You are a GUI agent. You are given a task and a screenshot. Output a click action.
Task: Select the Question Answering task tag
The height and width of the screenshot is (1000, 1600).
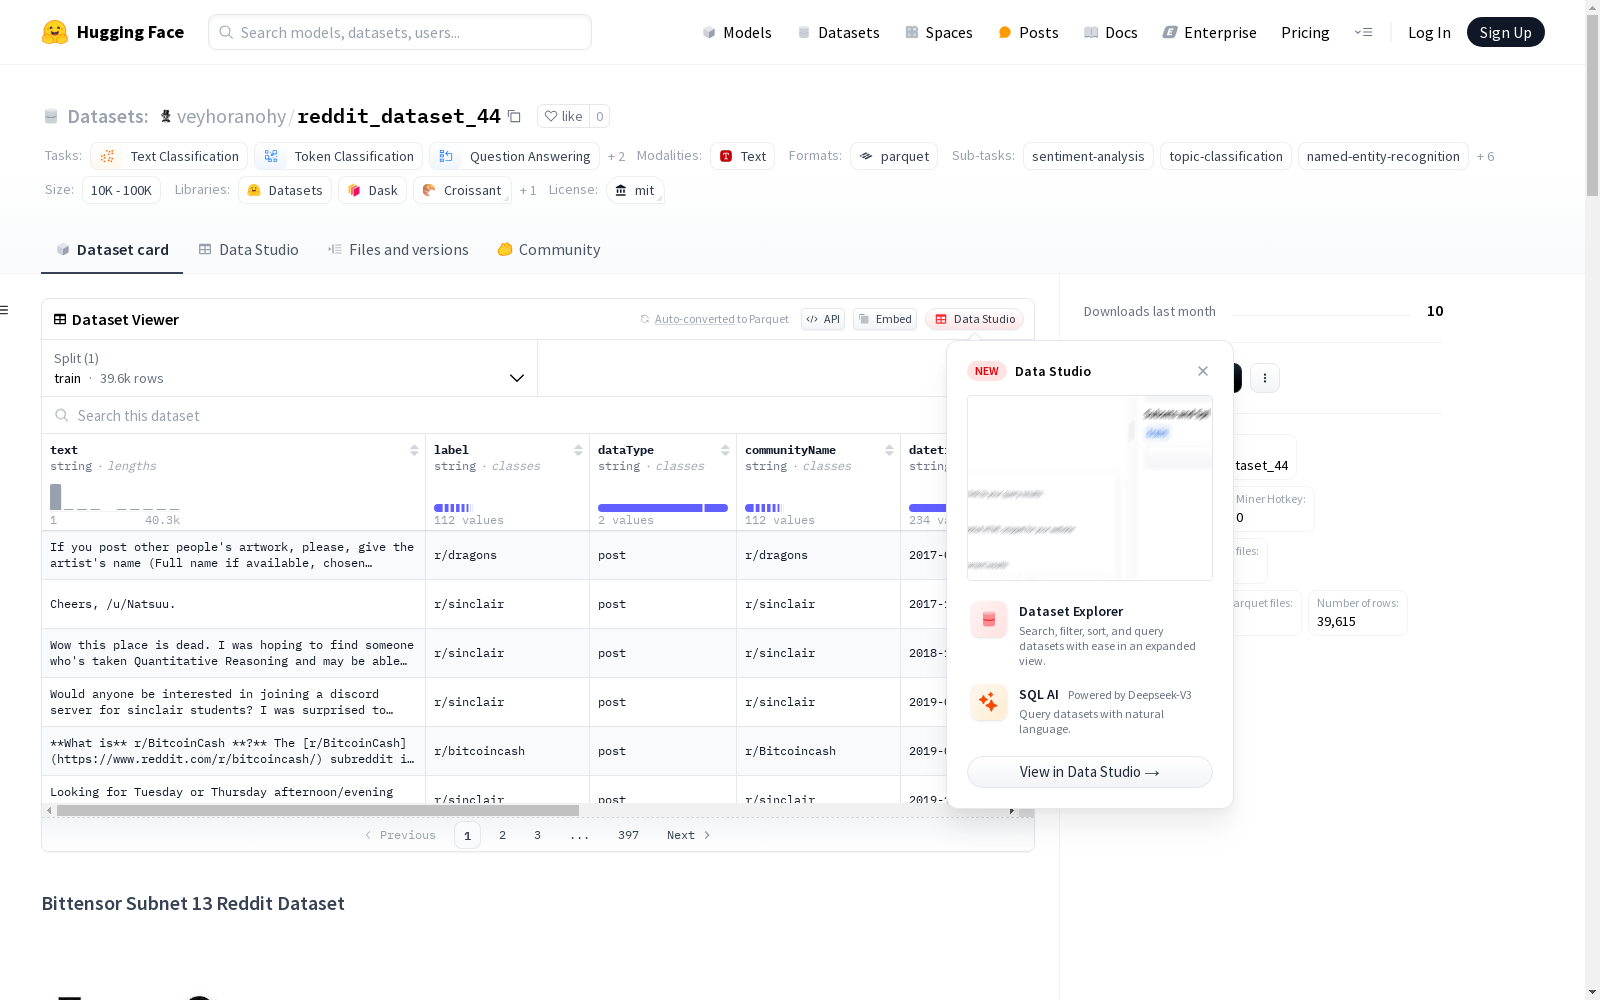(x=515, y=156)
